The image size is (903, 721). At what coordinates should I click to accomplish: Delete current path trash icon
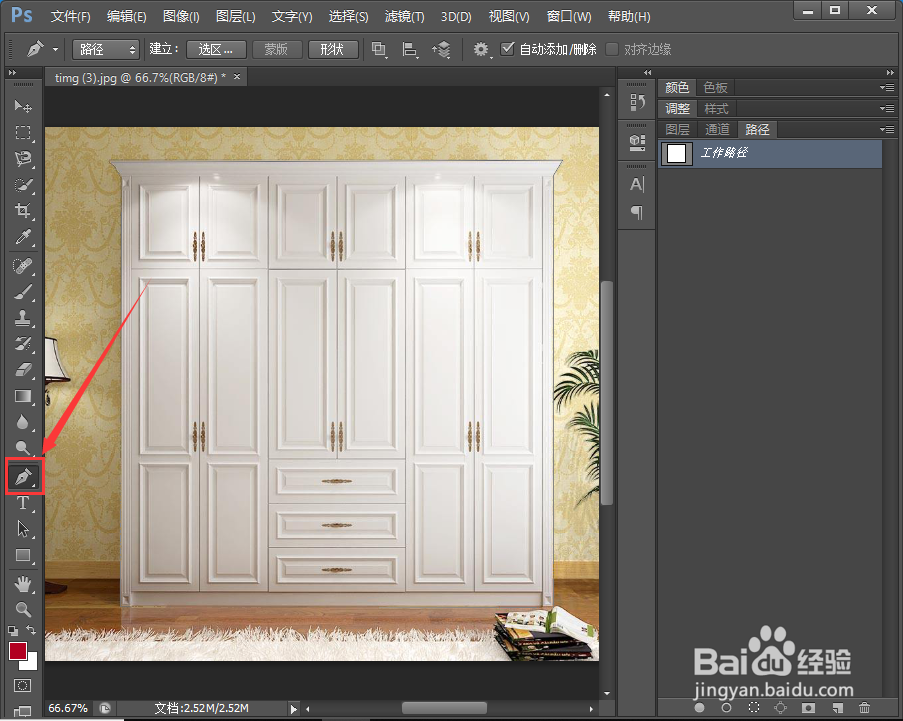click(864, 707)
